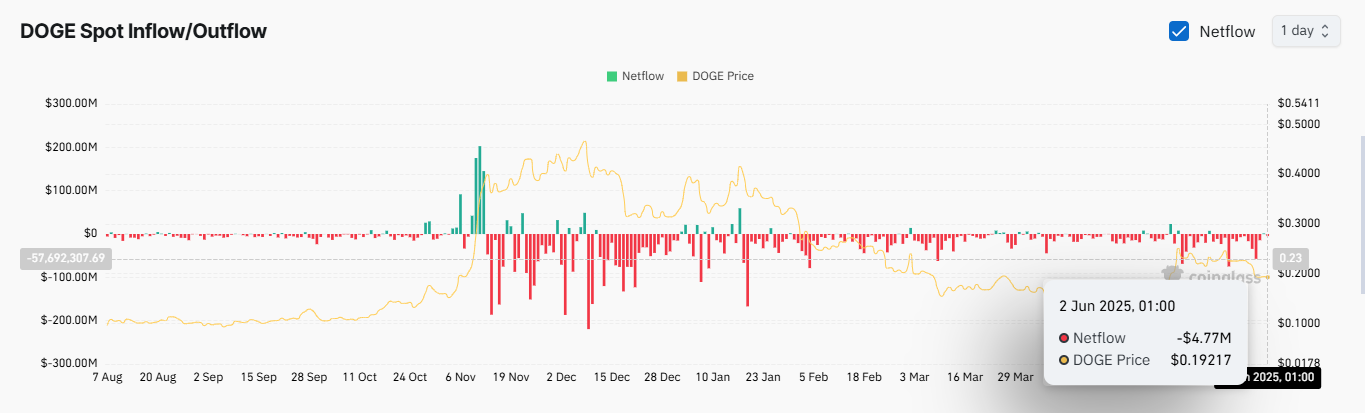This screenshot has height=413, width=1365.
Task: Click the 2 Dec date label
Action: (x=561, y=378)
